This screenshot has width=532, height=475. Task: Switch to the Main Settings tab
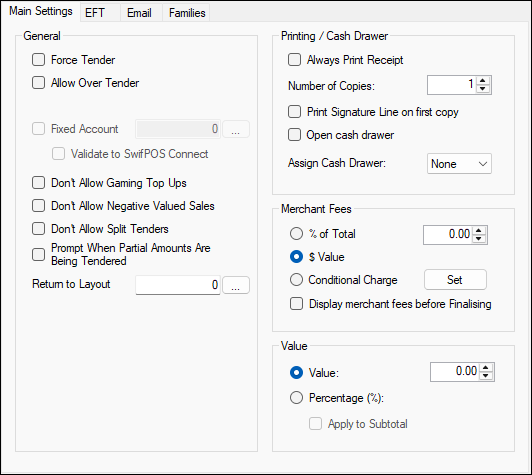click(x=41, y=11)
